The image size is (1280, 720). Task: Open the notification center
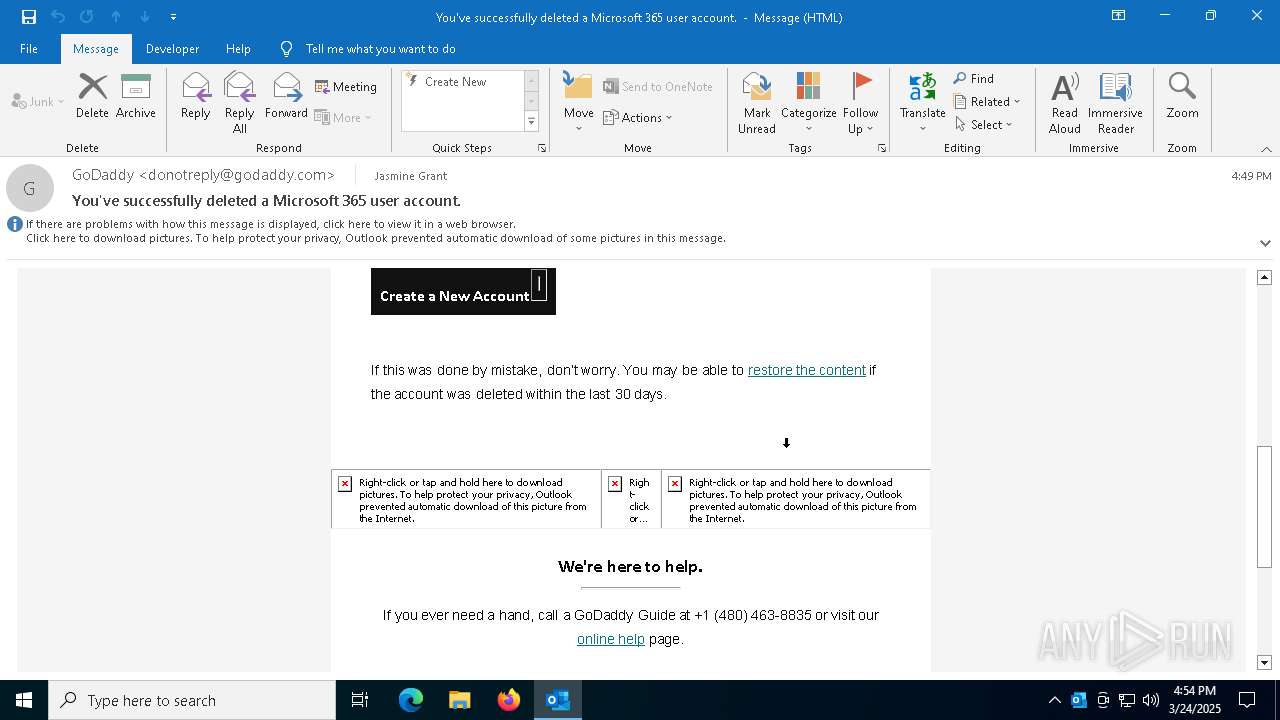(1247, 700)
